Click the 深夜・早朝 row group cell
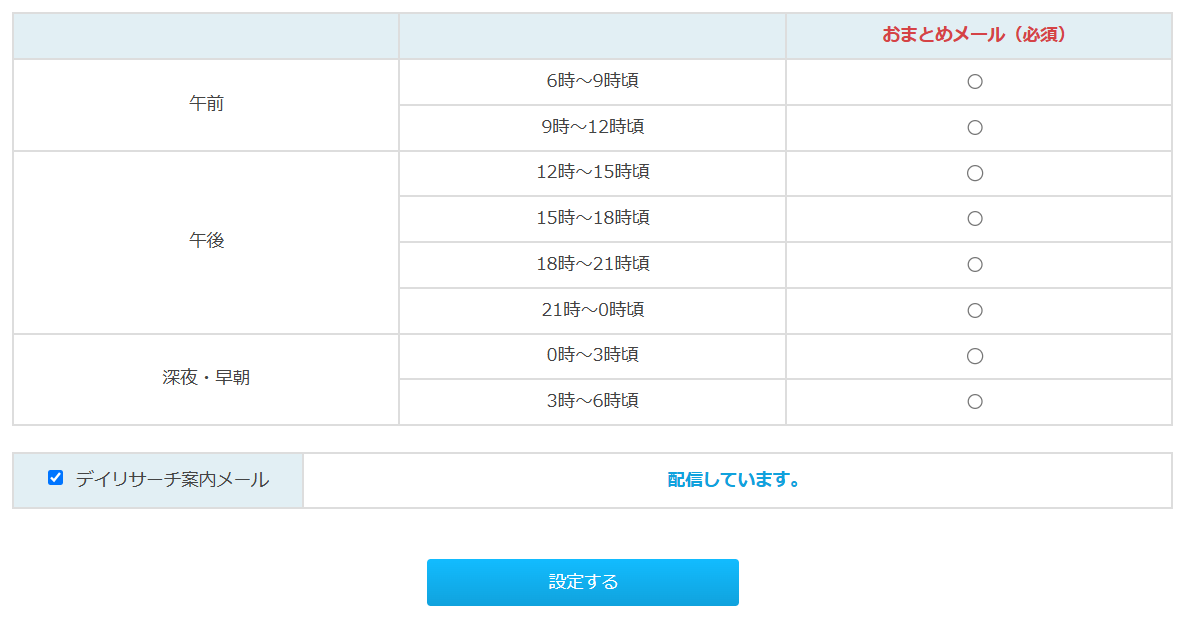The width and height of the screenshot is (1182, 618). (206, 378)
